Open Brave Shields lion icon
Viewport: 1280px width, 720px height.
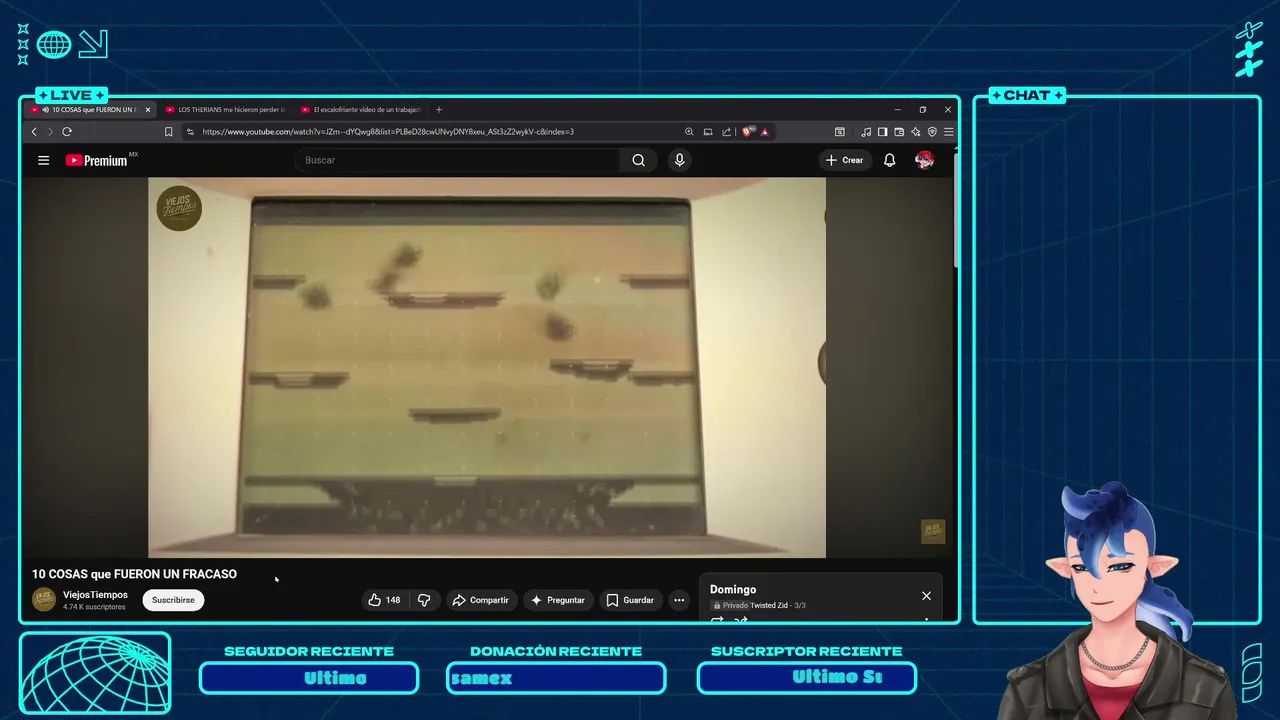(748, 132)
